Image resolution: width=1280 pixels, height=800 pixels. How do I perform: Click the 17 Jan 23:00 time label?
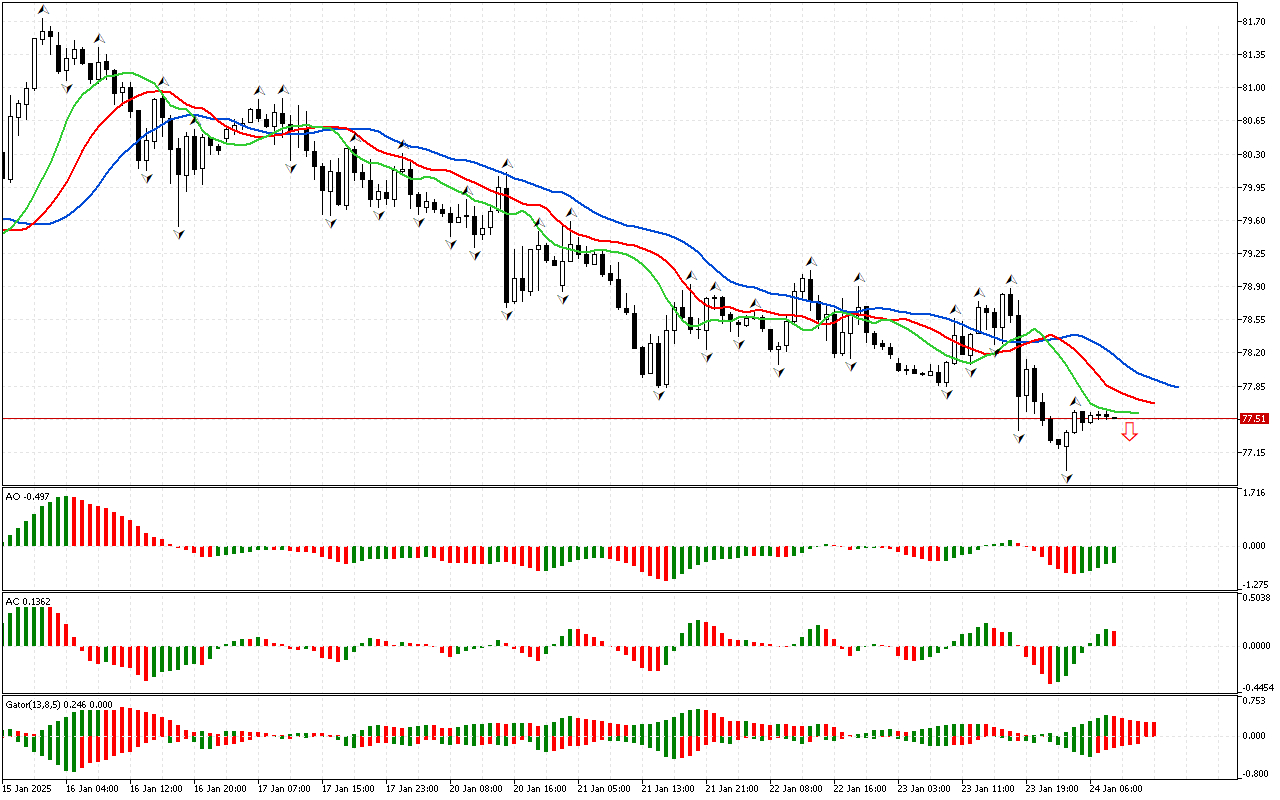point(412,788)
